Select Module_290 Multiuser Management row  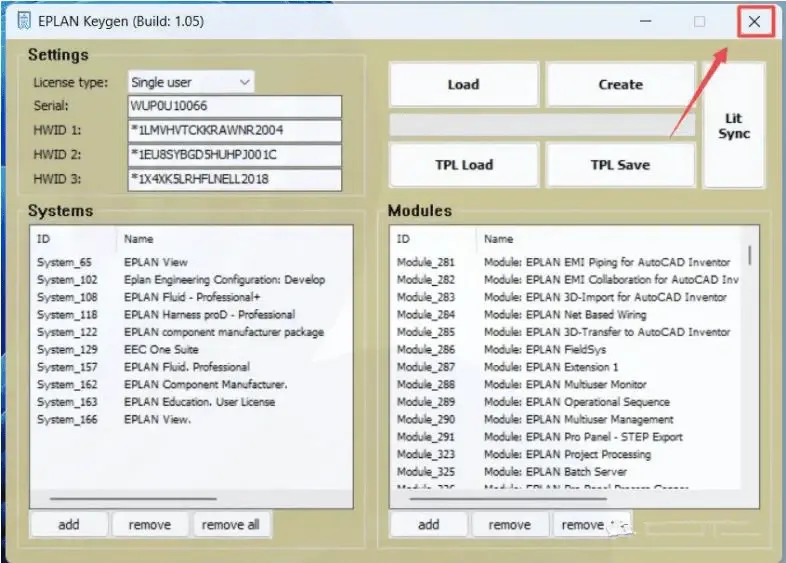click(x=566, y=420)
